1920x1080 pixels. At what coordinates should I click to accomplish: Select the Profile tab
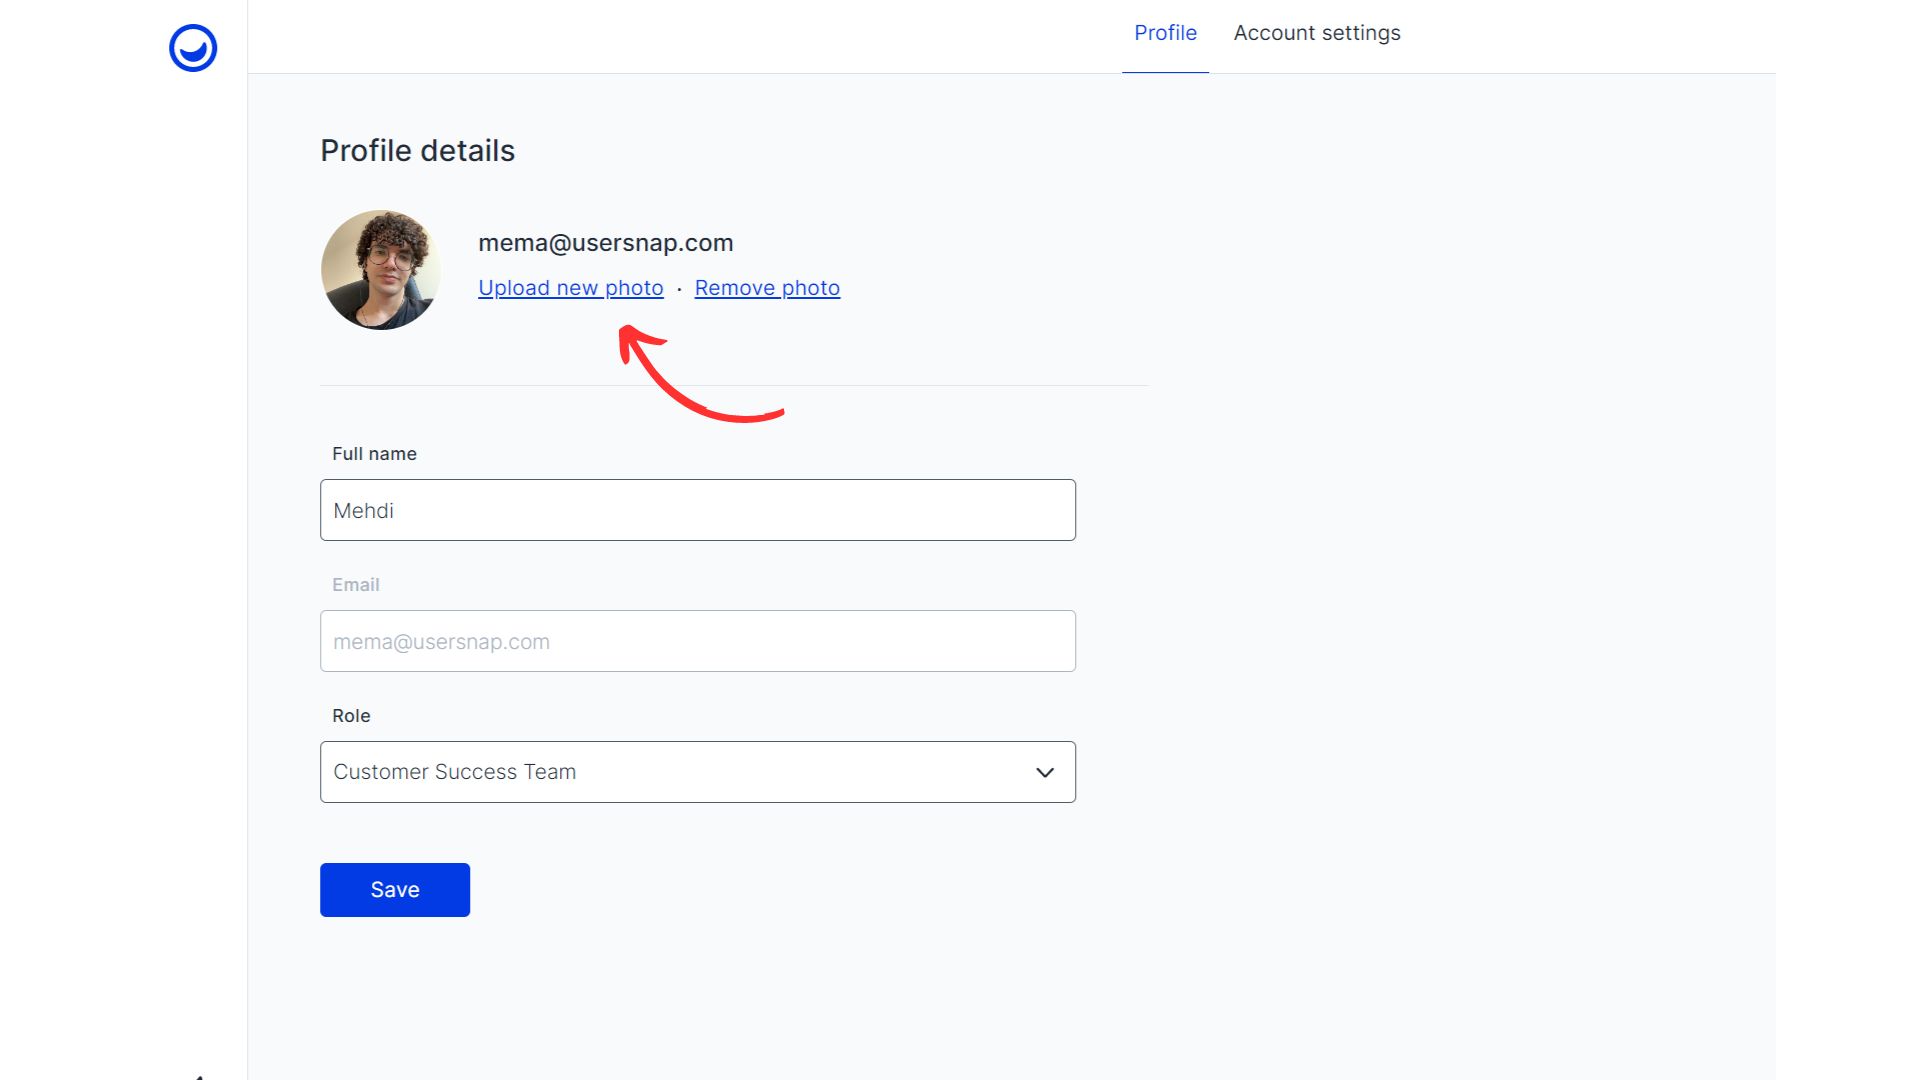1165,33
